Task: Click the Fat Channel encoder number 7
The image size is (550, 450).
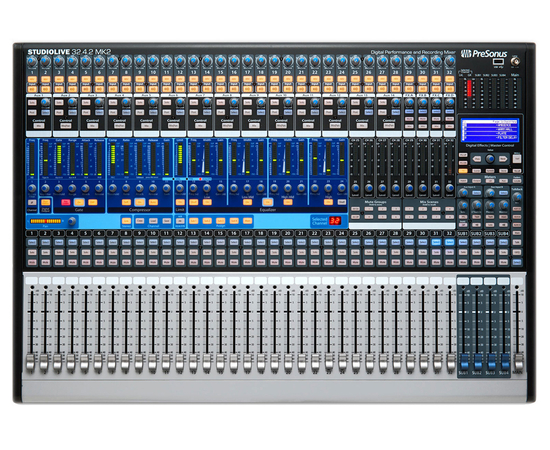Action: (x=113, y=188)
